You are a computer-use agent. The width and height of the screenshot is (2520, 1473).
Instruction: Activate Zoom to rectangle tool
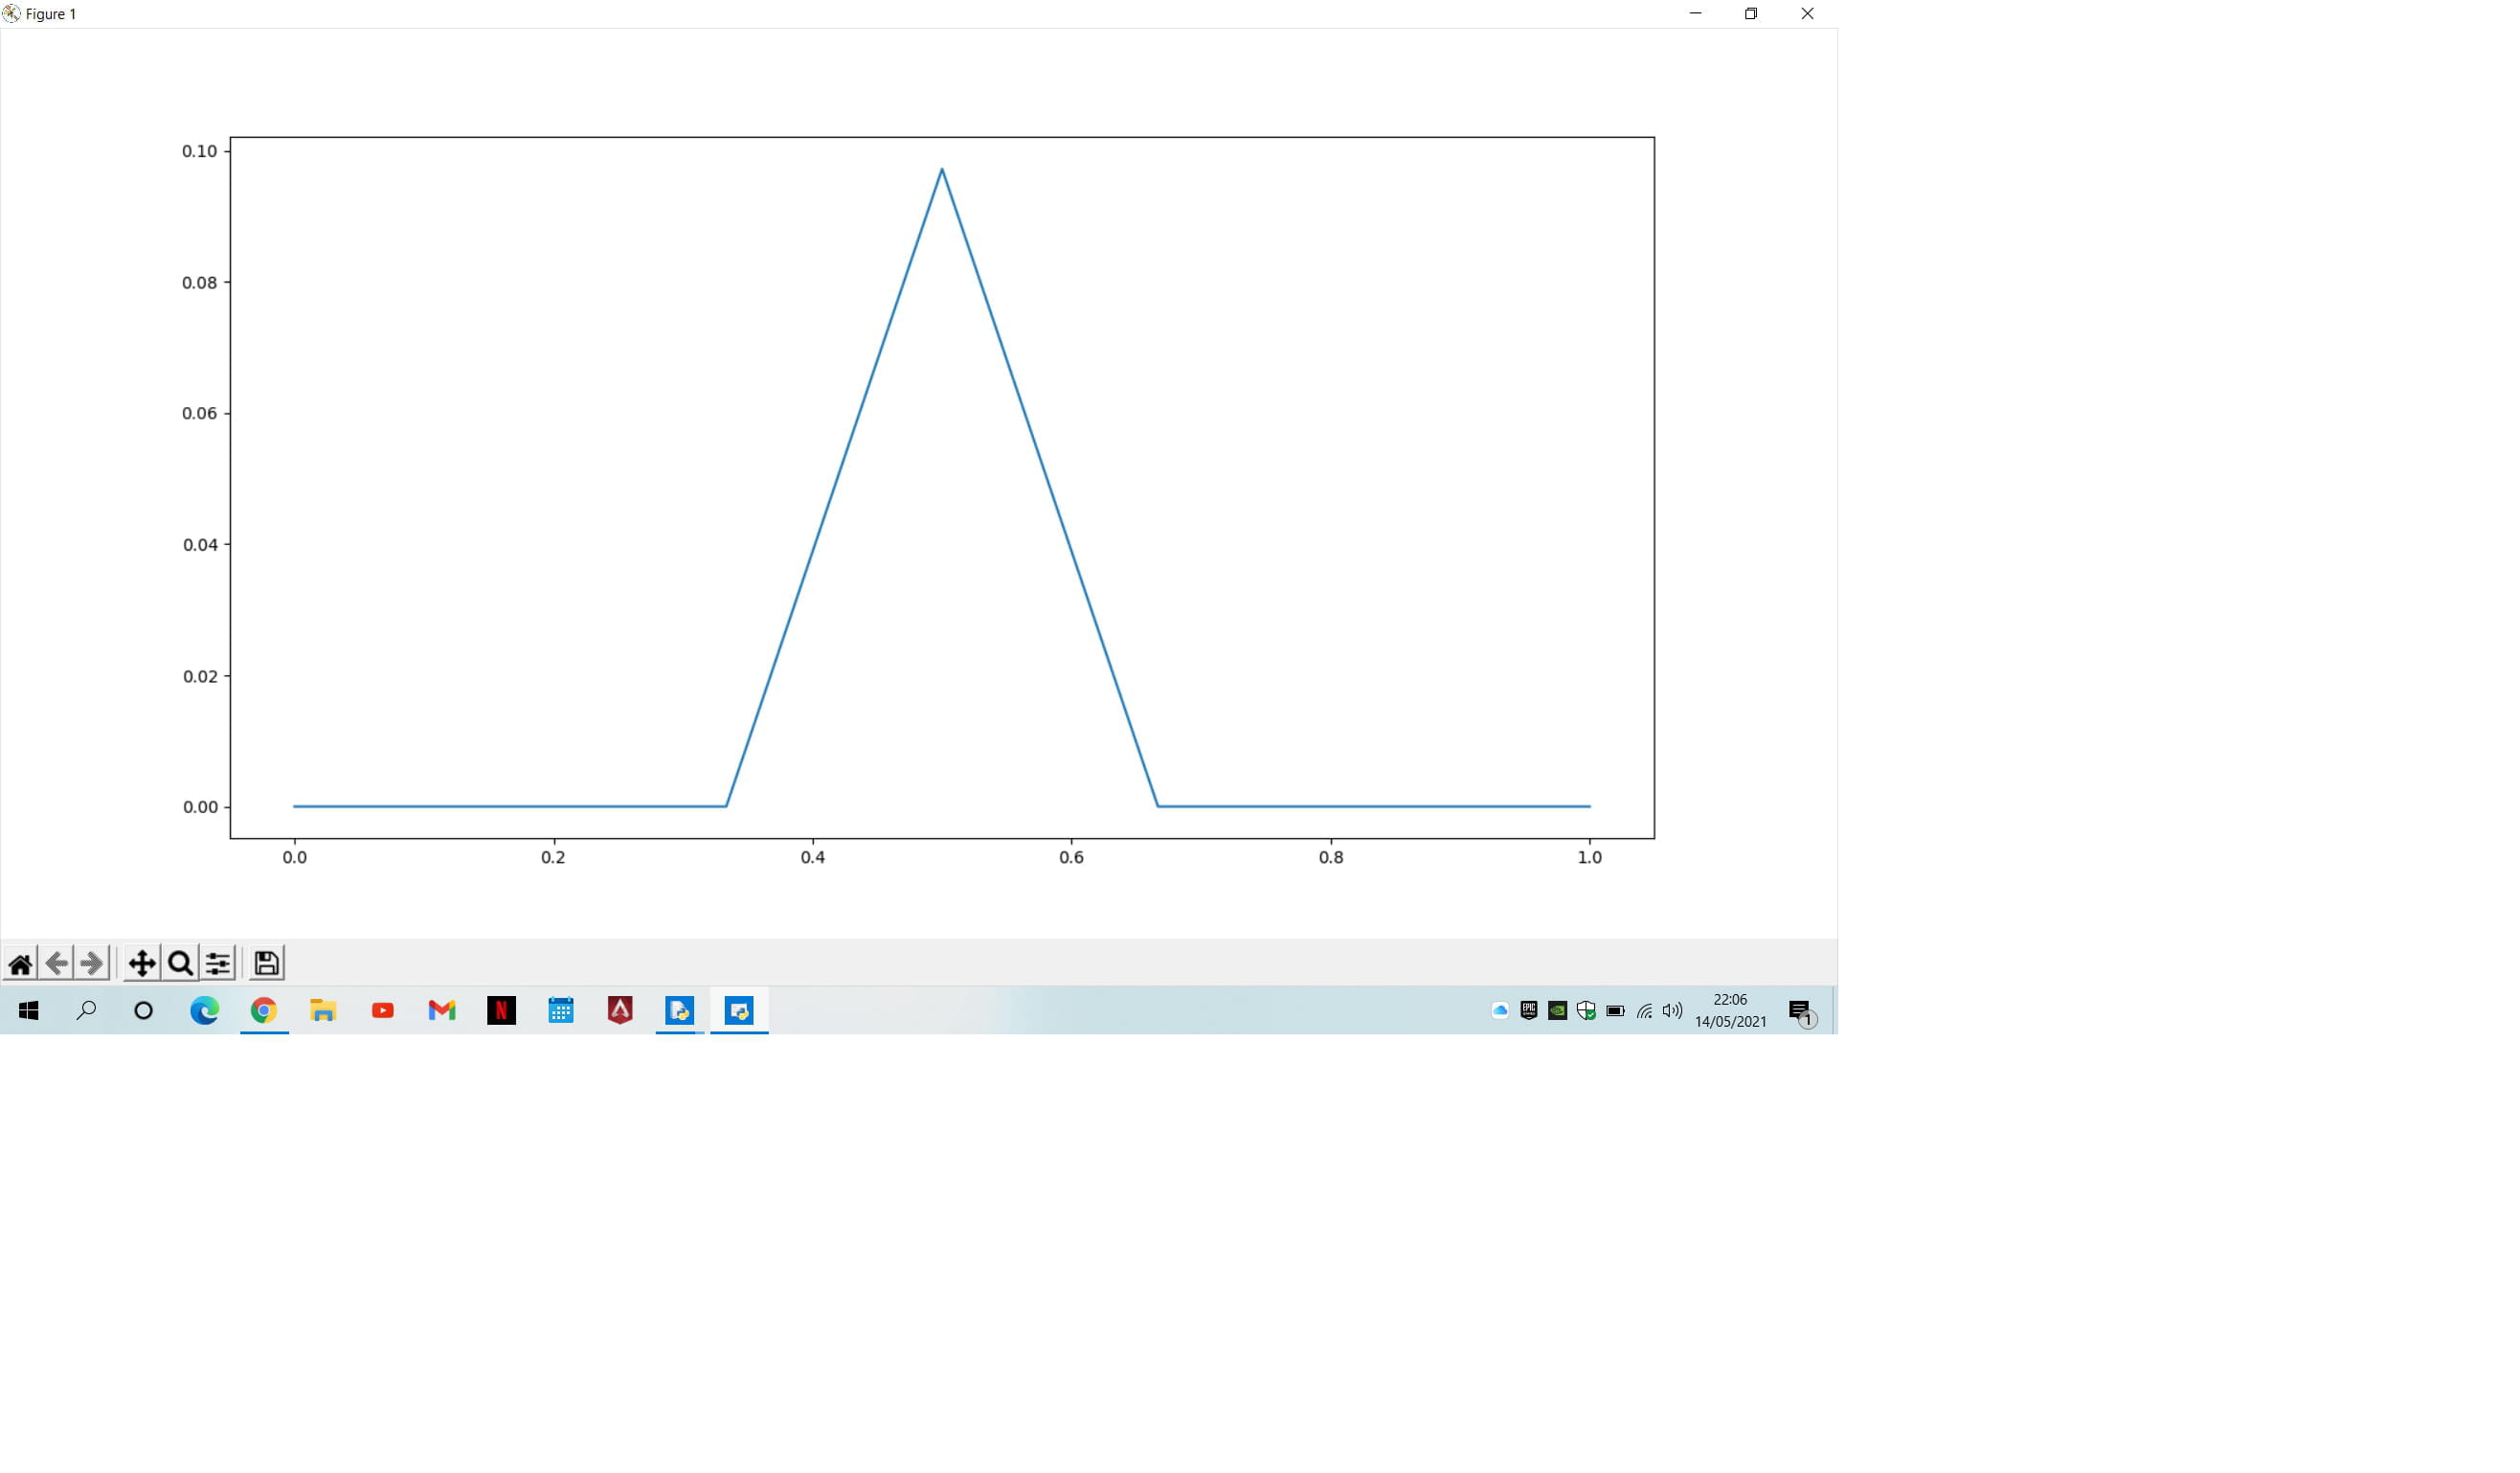coord(180,964)
